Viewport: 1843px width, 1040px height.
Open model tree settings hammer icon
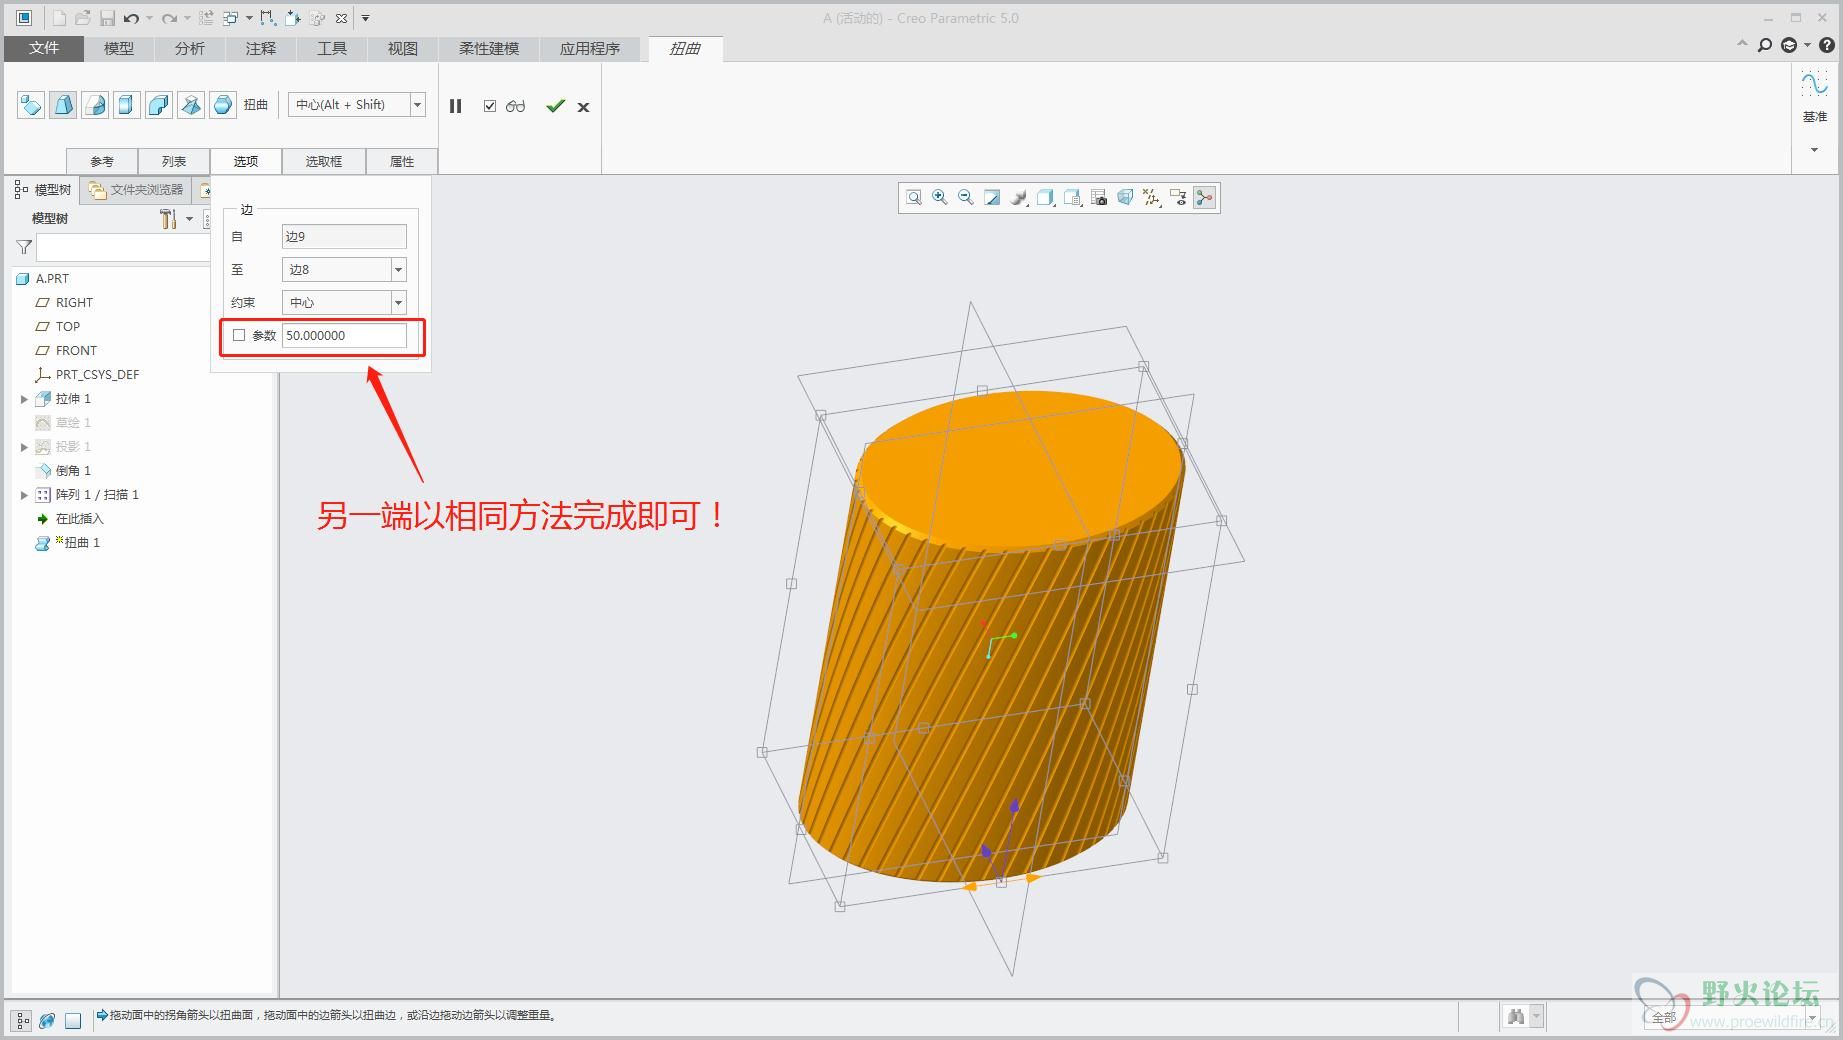pos(168,219)
